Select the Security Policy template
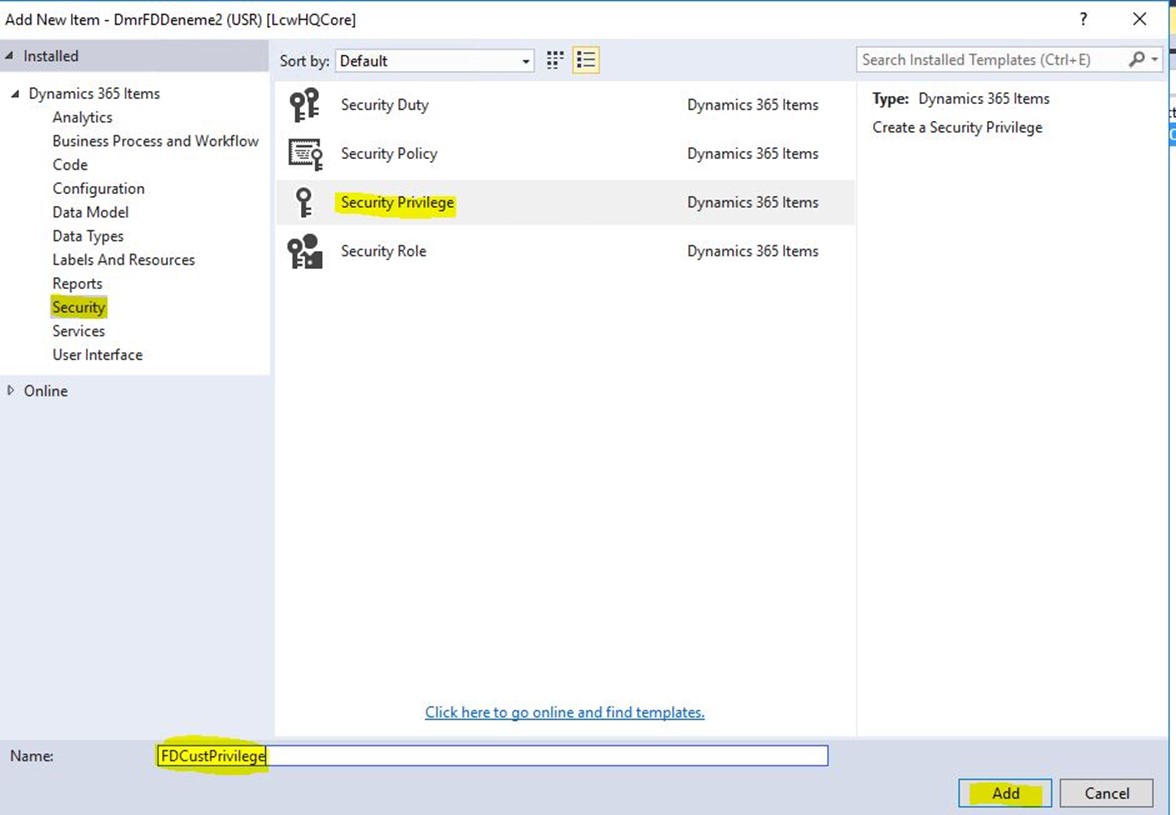This screenshot has width=1176, height=815. click(x=565, y=154)
